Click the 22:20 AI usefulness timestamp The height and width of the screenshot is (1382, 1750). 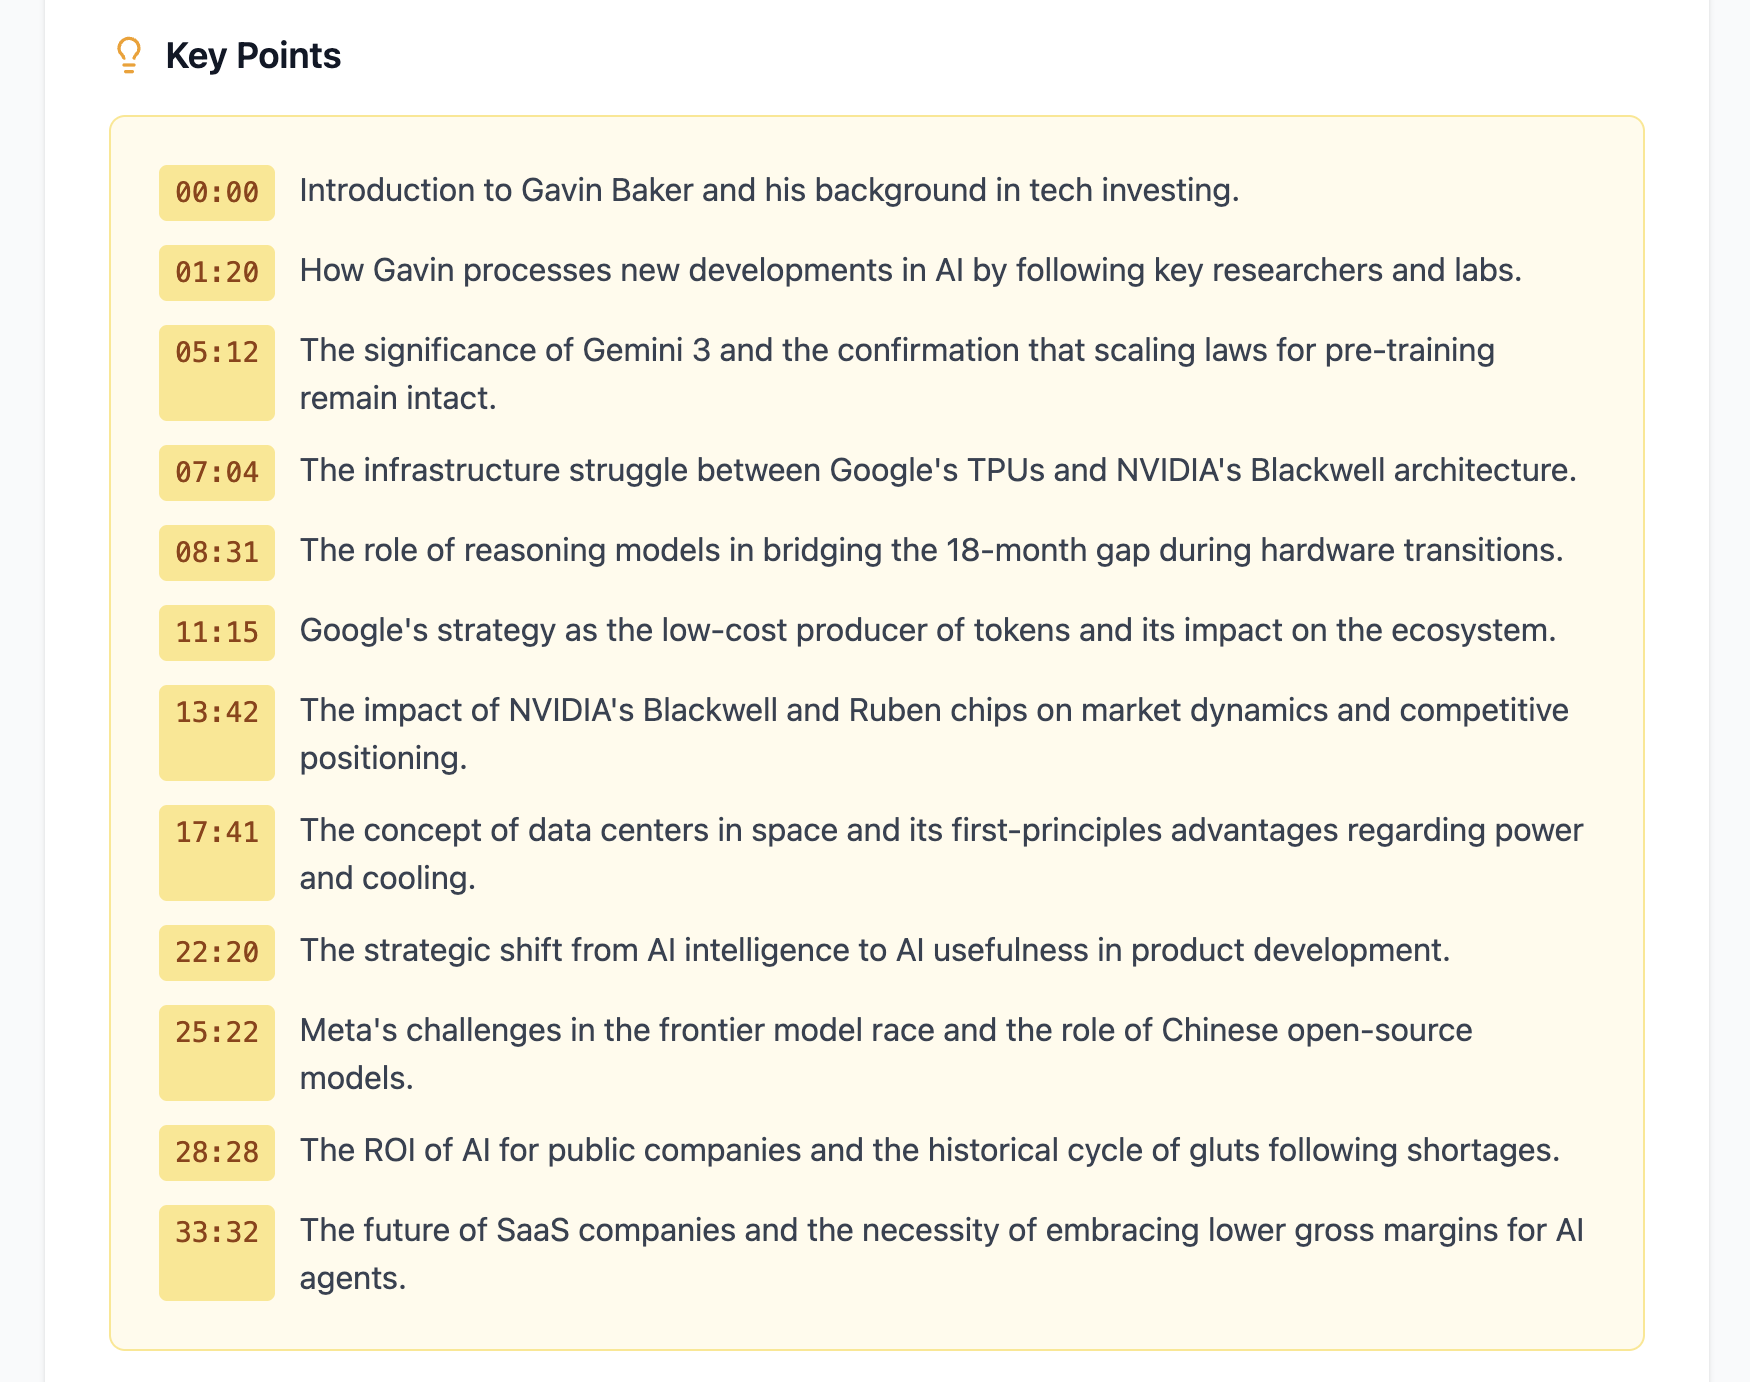216,953
